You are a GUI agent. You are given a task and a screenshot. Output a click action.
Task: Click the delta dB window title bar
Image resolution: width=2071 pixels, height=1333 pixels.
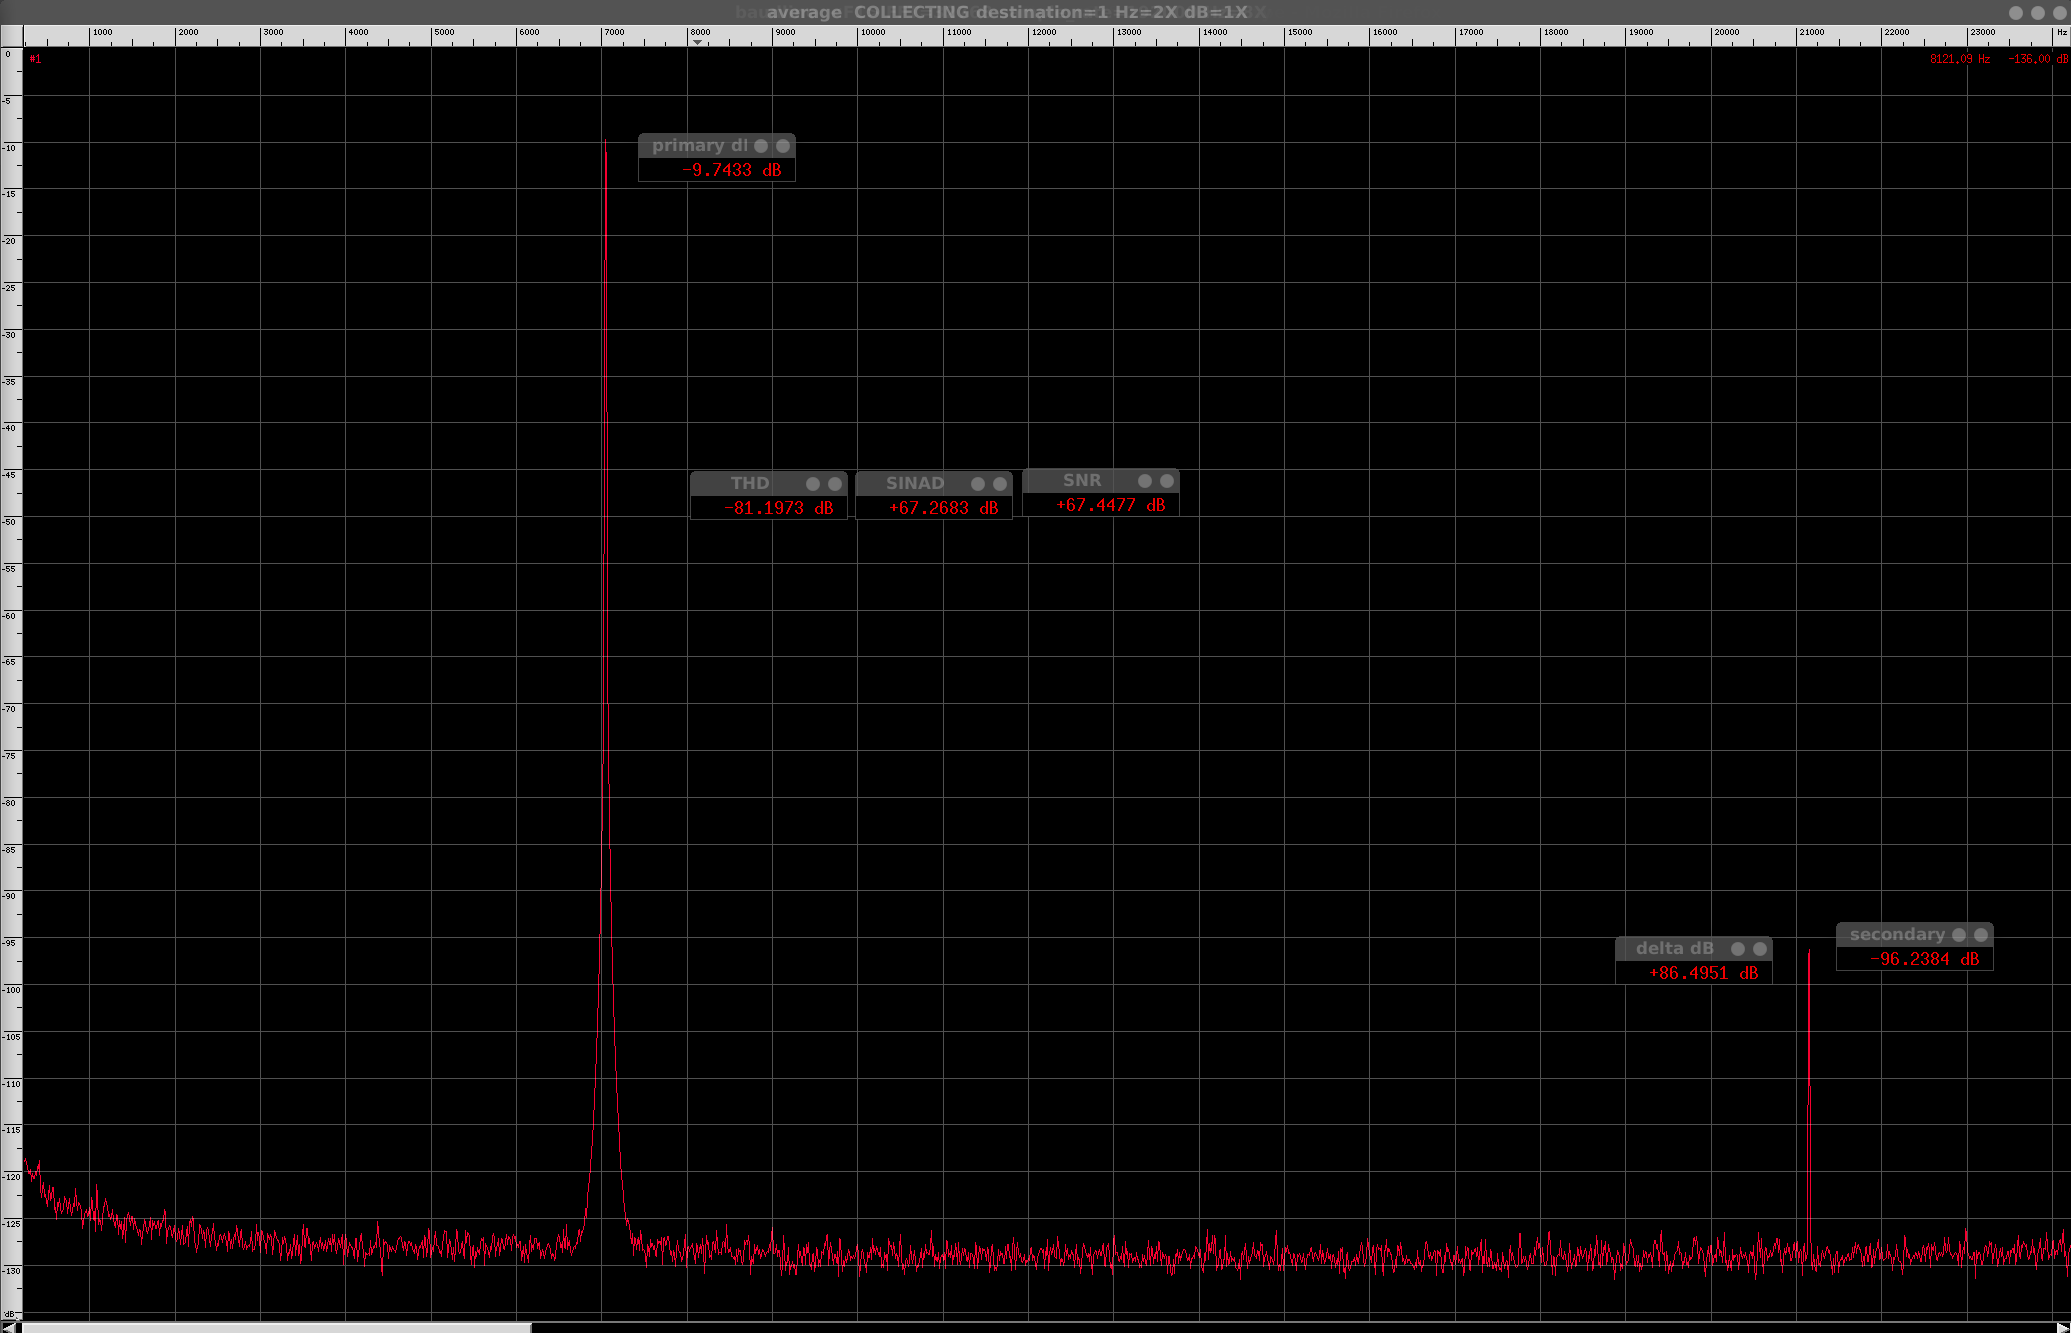coord(1674,949)
